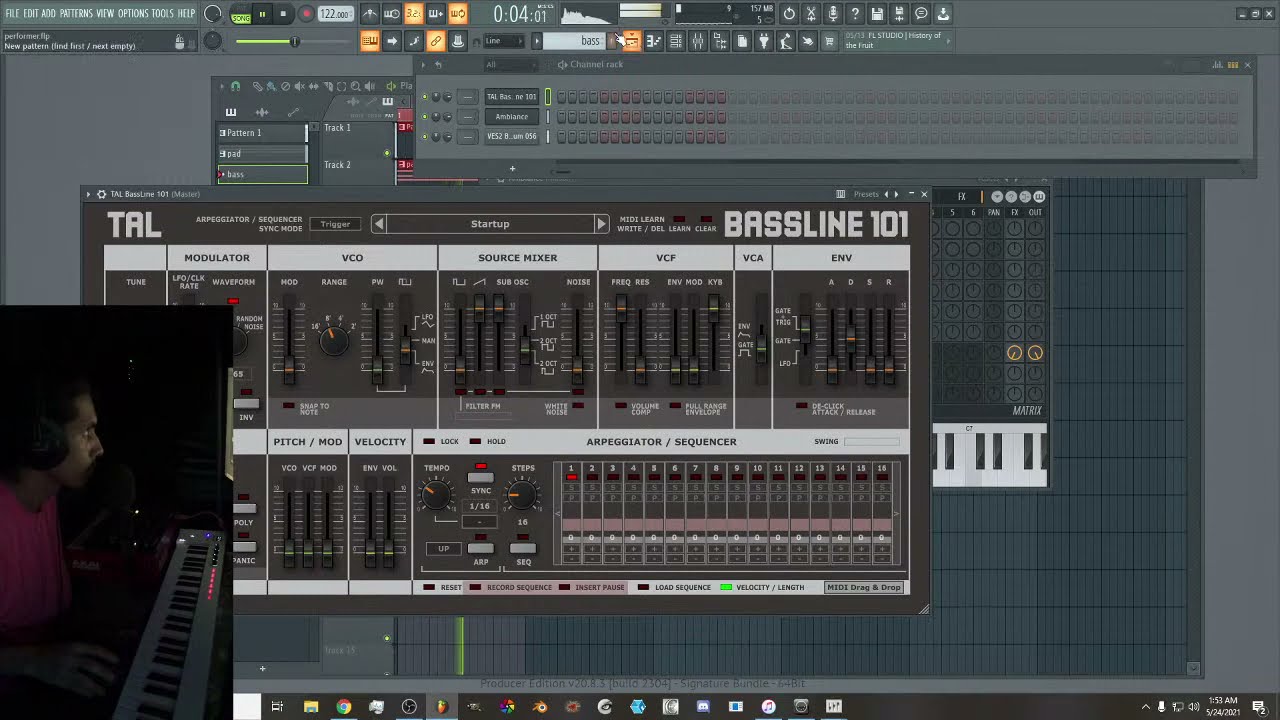Enable the ARP button
This screenshot has width=1280, height=720.
click(x=481, y=549)
